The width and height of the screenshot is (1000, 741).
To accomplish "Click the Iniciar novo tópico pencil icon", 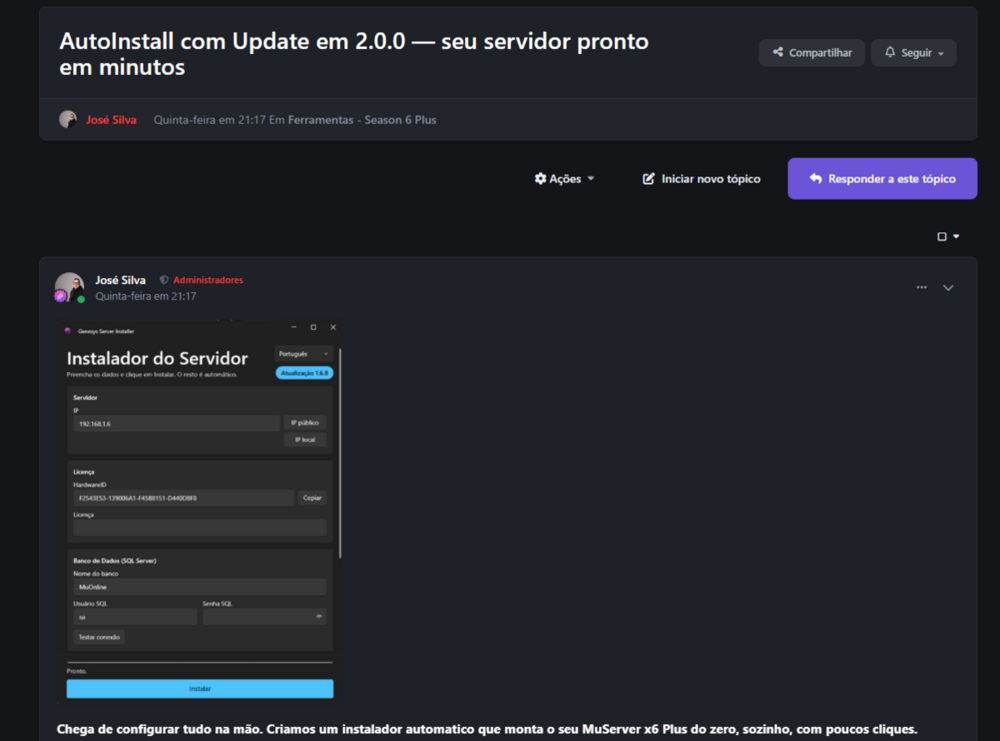I will pyautogui.click(x=648, y=179).
